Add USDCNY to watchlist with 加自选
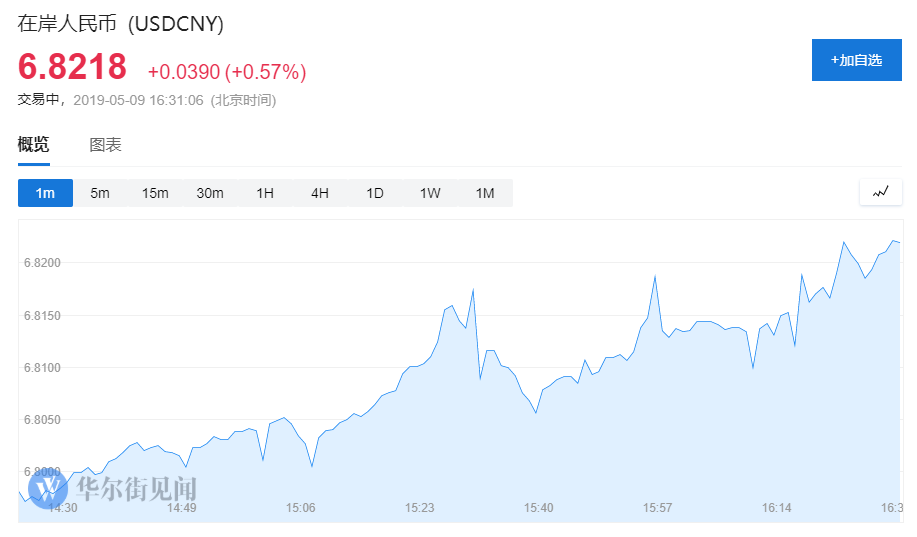The width and height of the screenshot is (917, 537). 856,60
